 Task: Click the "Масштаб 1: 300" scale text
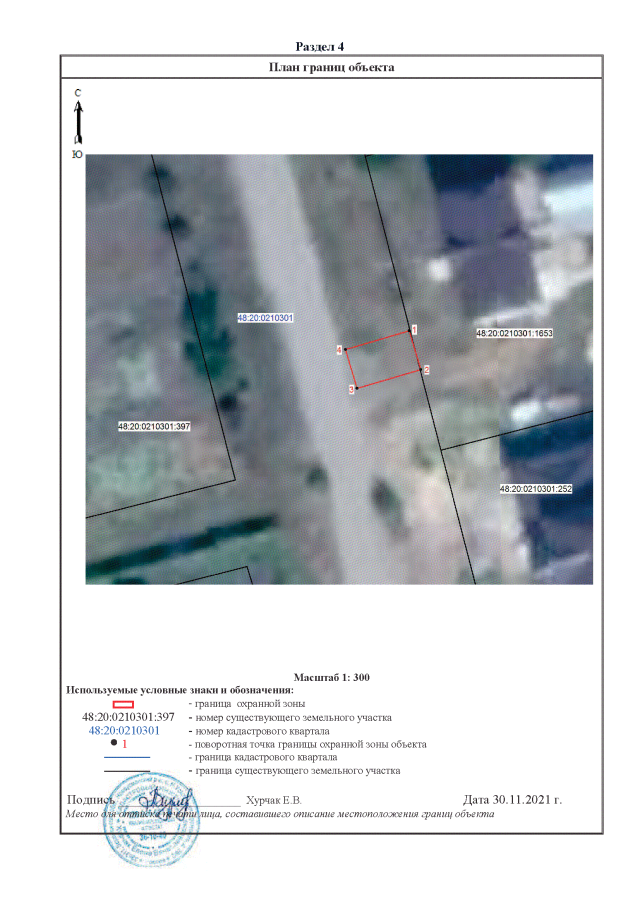pyautogui.click(x=332, y=678)
